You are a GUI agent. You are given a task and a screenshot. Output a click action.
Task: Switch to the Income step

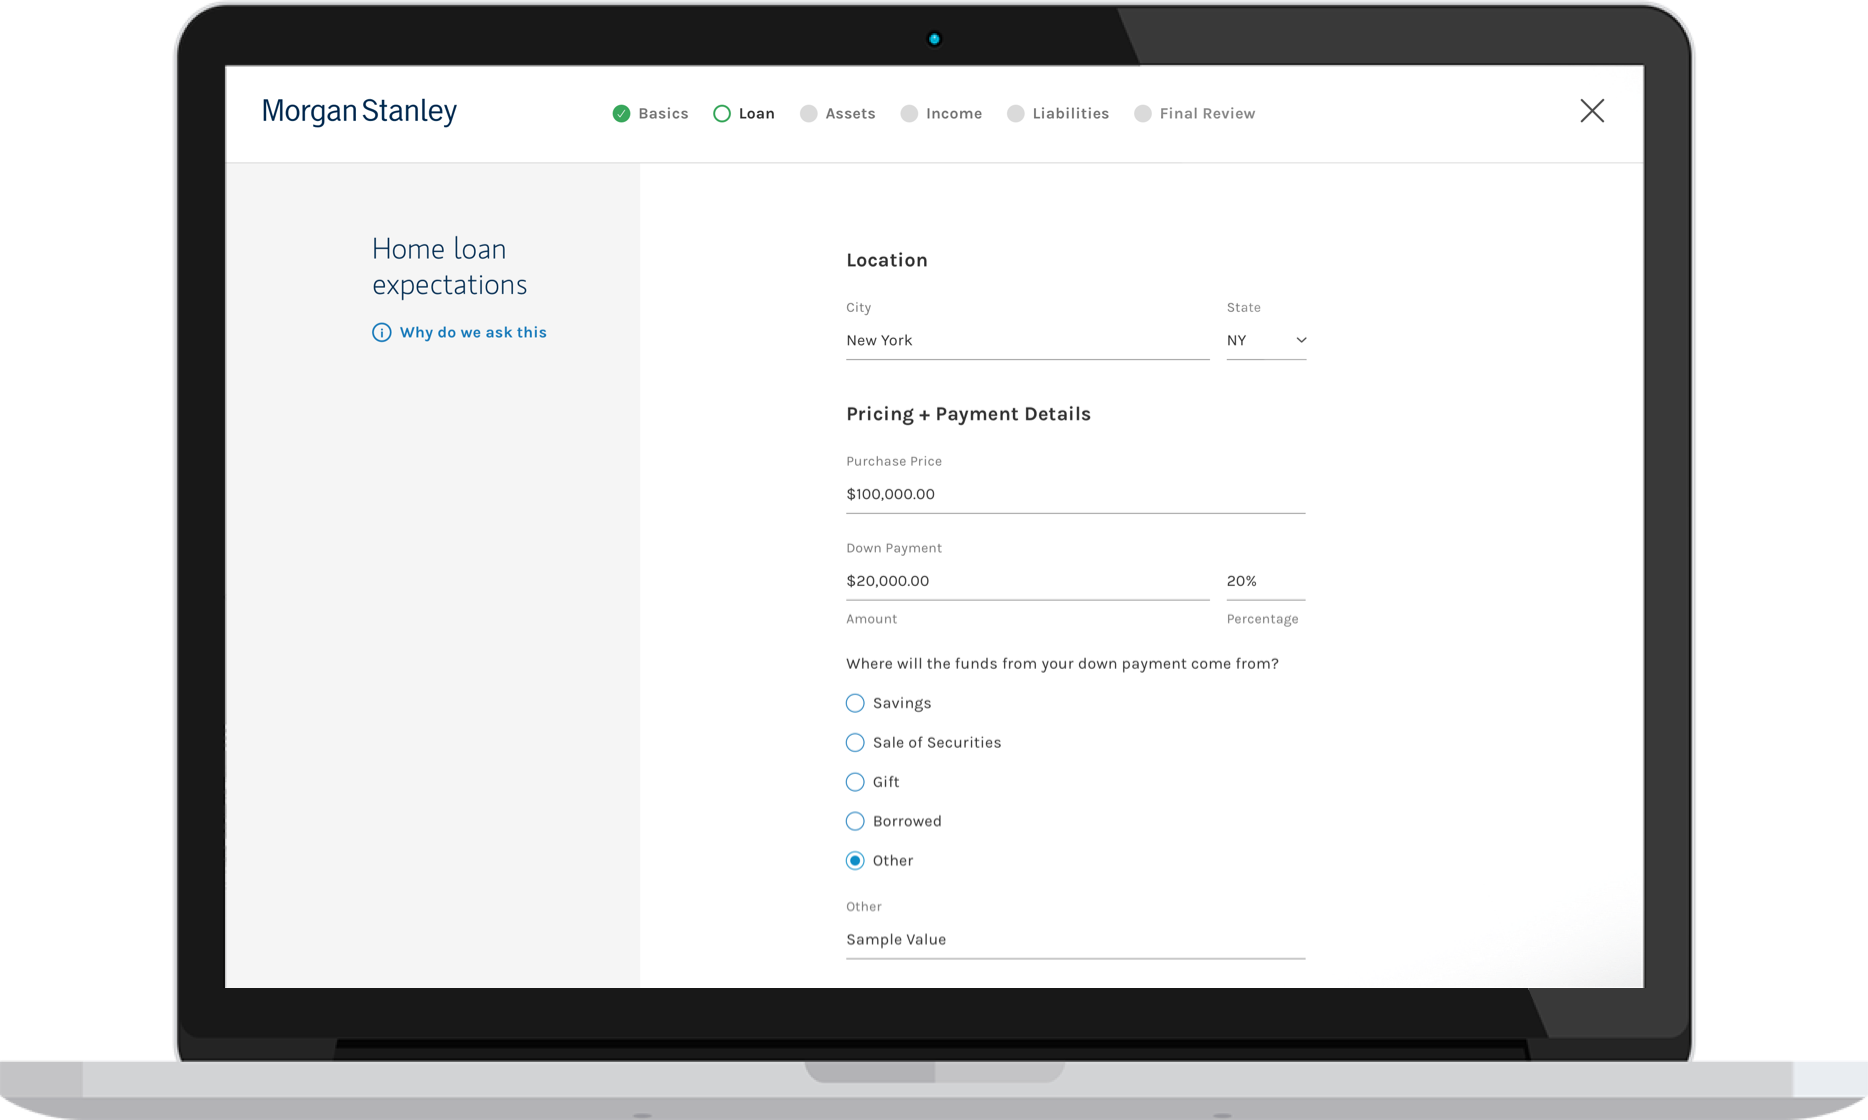pos(941,114)
